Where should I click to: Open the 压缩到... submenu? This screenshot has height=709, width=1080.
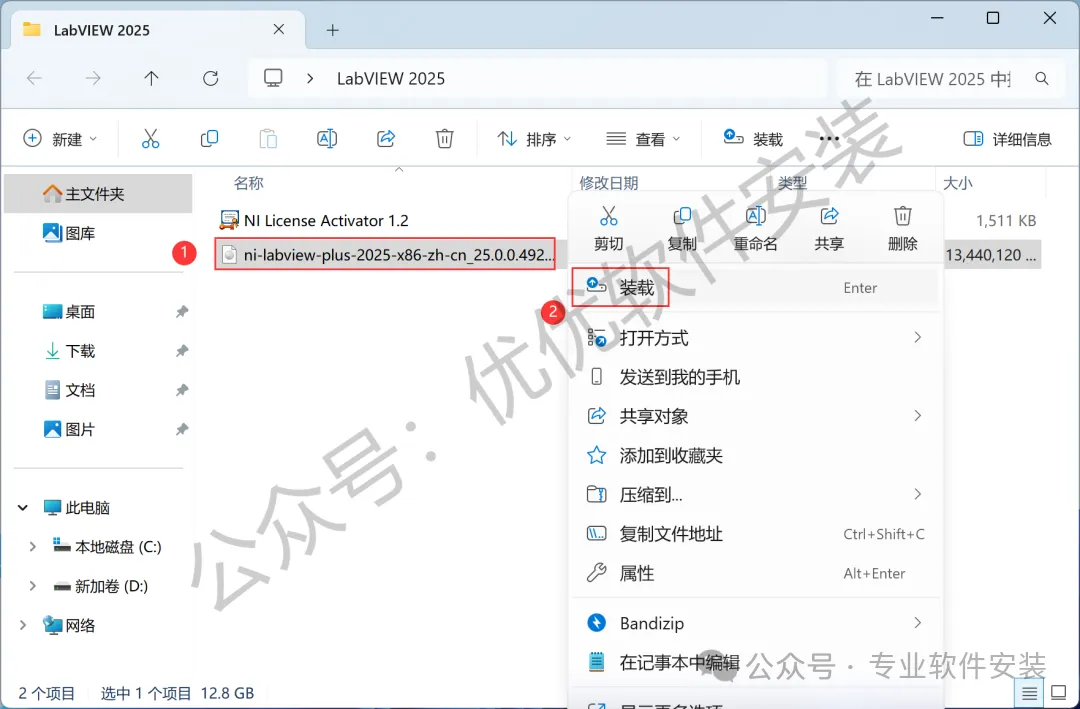[756, 495]
